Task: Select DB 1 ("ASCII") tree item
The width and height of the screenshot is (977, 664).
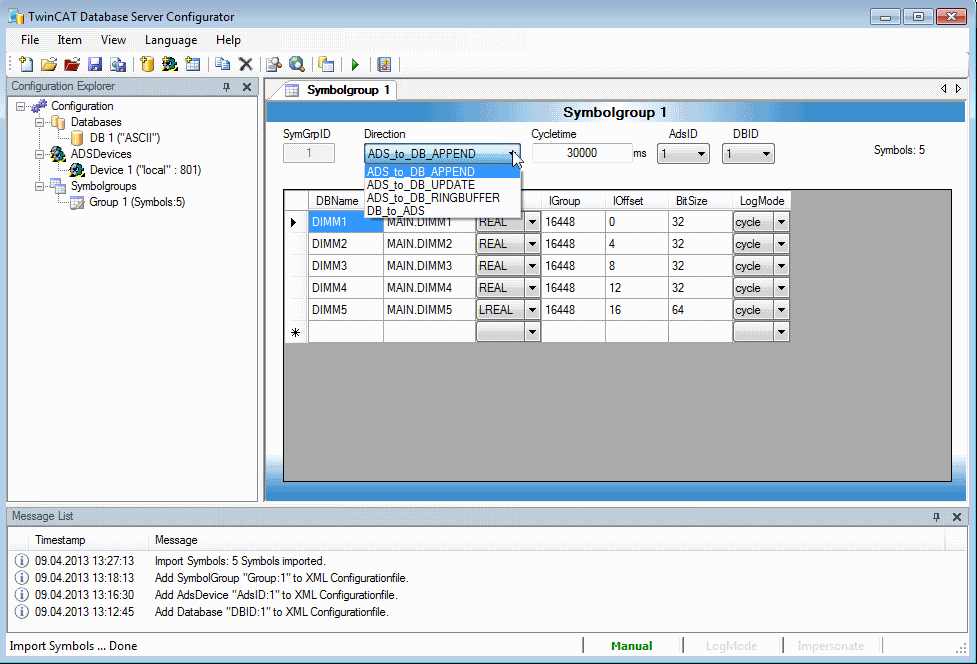Action: [125, 138]
